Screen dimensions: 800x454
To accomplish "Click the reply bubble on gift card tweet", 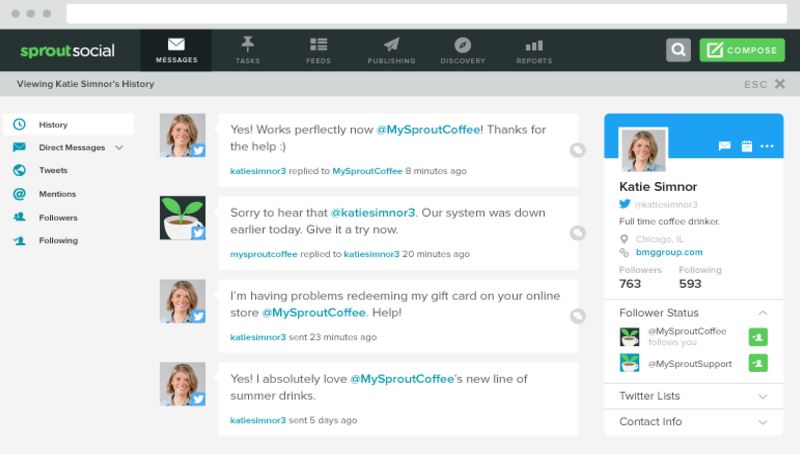I will (578, 316).
